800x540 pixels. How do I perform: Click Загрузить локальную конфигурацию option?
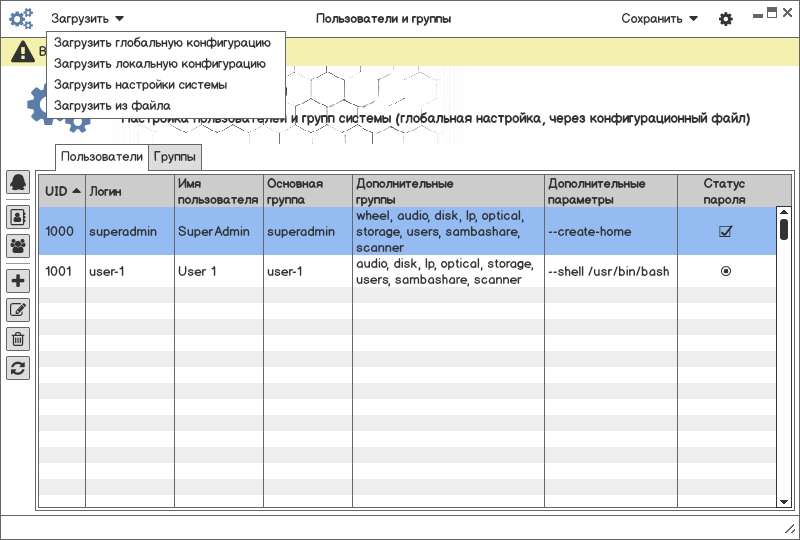click(160, 64)
